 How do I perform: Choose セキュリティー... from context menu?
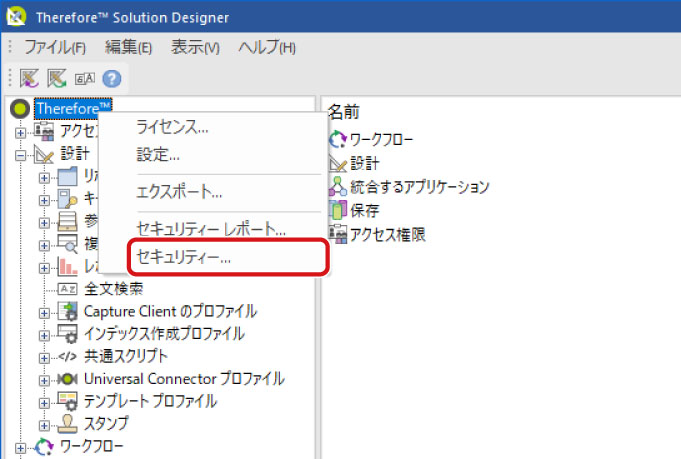[183, 257]
